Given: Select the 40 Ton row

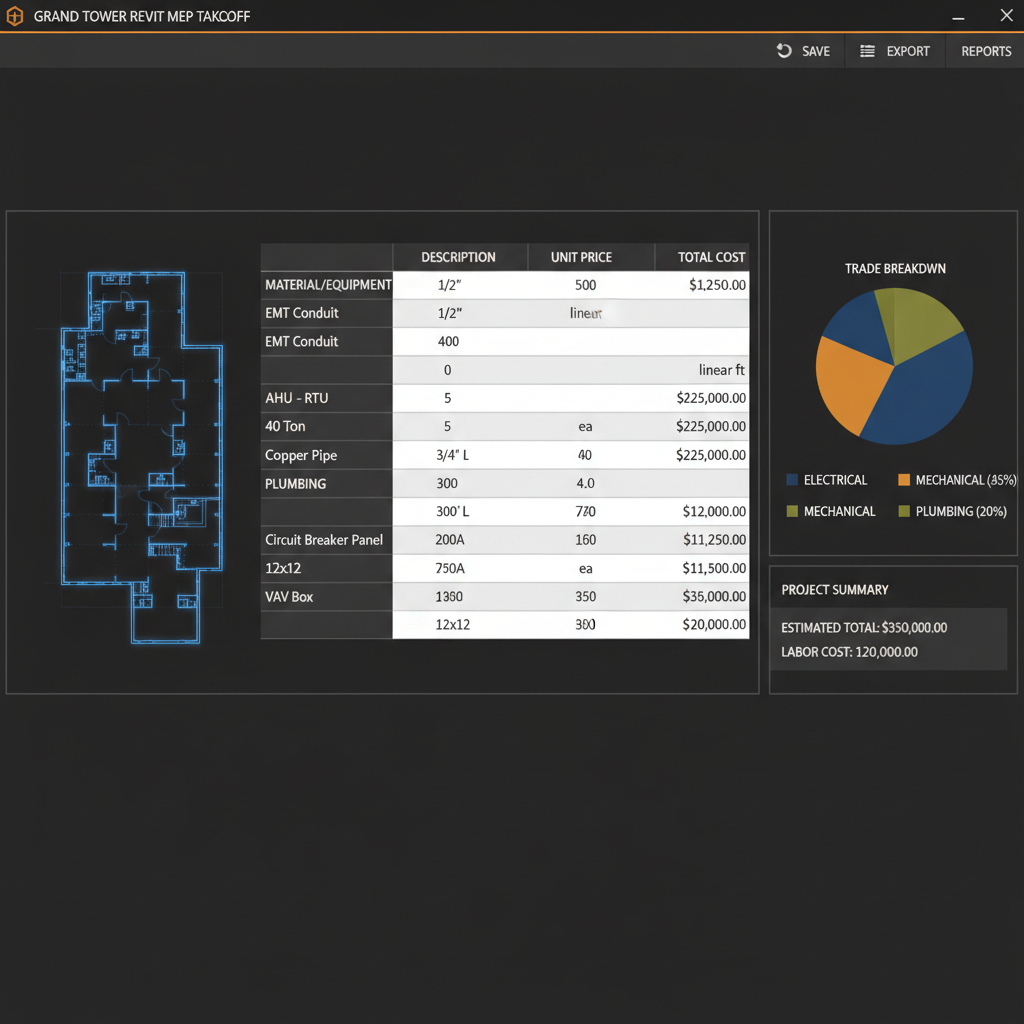Looking at the screenshot, I should point(505,426).
